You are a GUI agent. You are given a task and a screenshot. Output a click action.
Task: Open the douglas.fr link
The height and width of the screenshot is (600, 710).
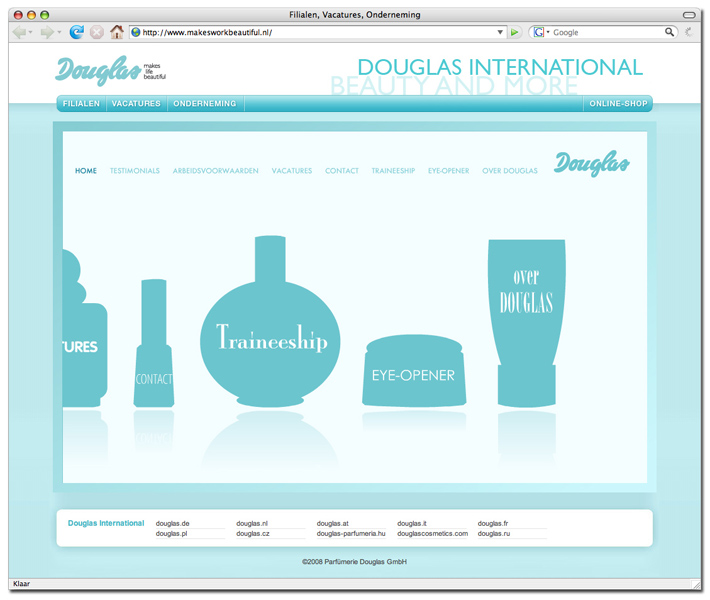tap(493, 523)
